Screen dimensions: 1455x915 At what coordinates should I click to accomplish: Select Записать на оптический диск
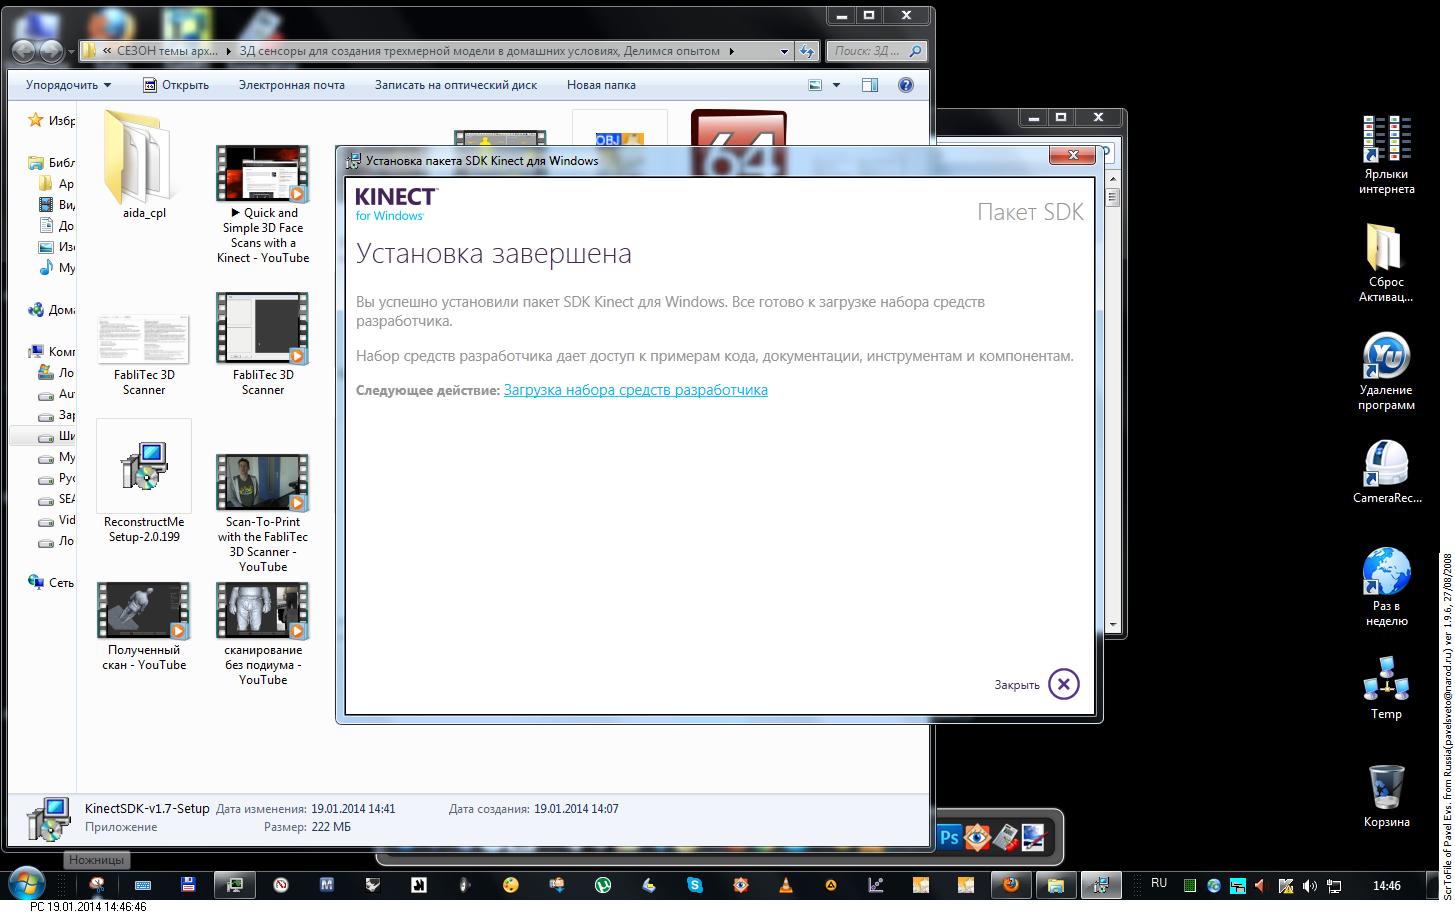click(x=456, y=85)
